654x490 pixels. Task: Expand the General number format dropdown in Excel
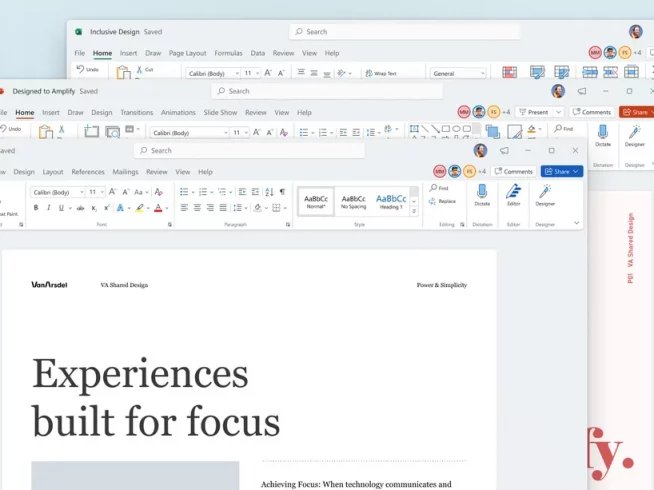tap(458, 73)
